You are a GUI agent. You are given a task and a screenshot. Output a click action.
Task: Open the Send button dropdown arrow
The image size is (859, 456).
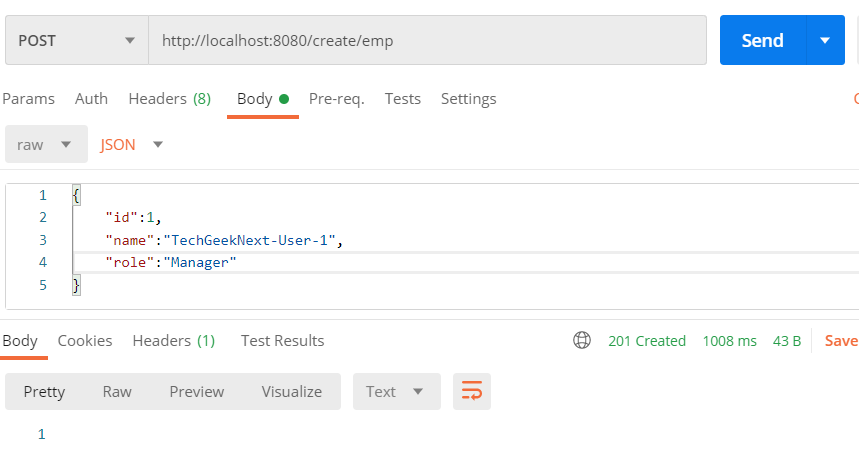(x=825, y=40)
